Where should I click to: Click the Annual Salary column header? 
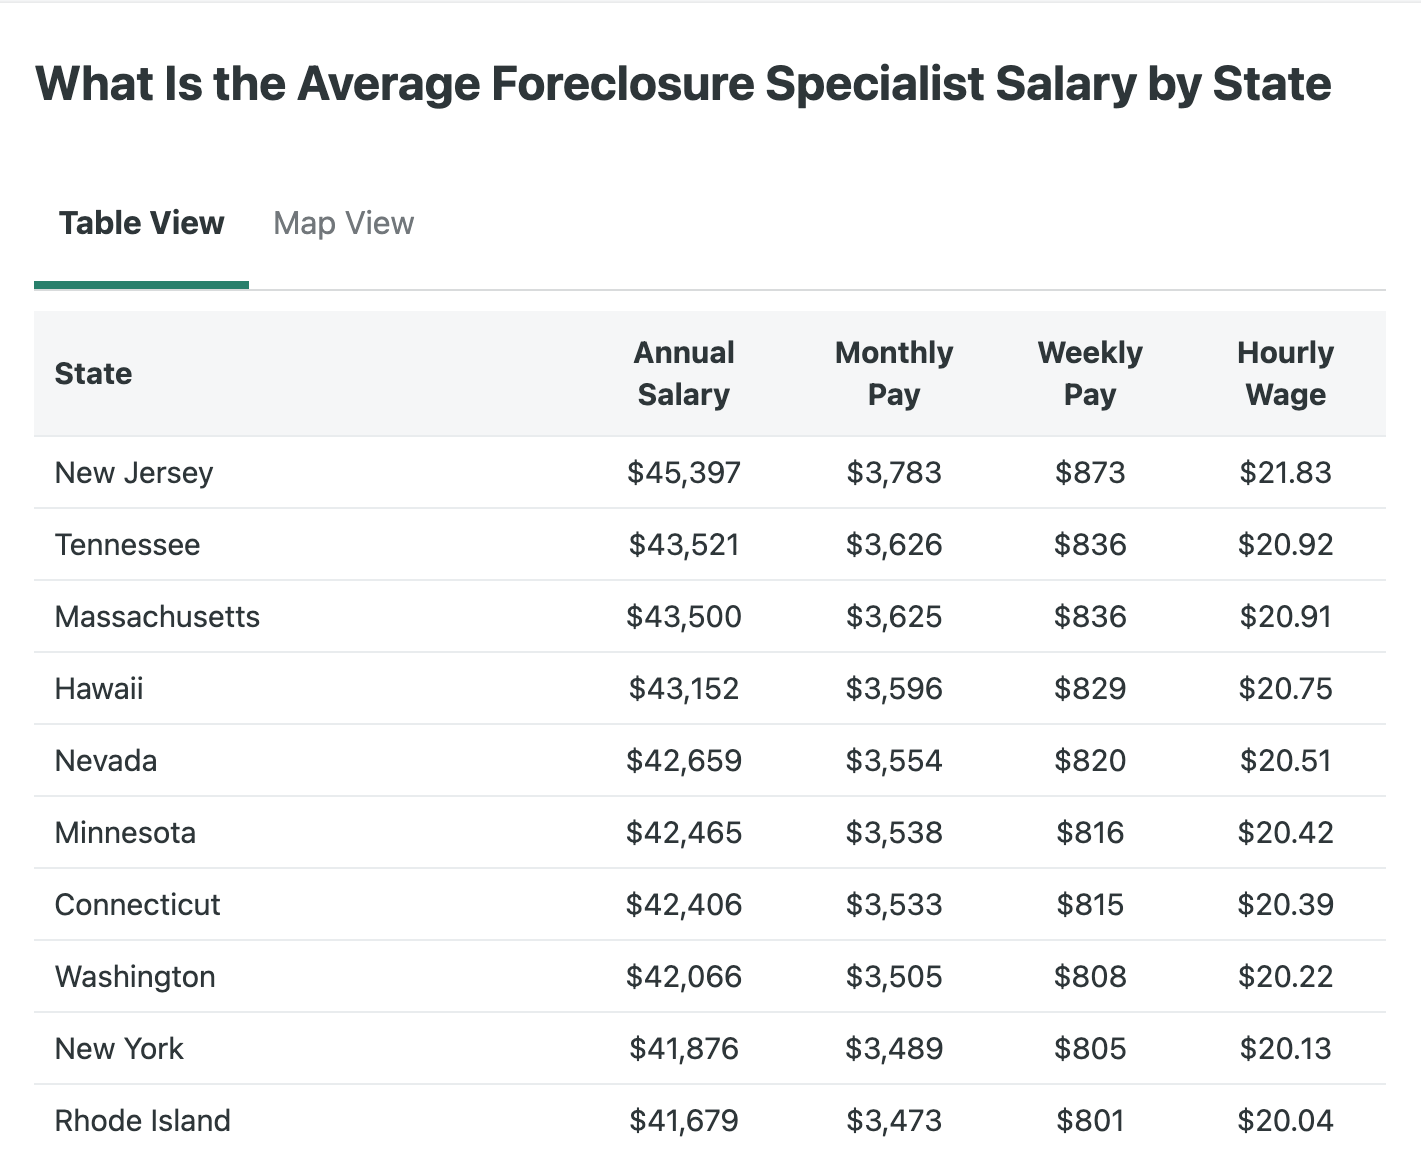click(684, 374)
